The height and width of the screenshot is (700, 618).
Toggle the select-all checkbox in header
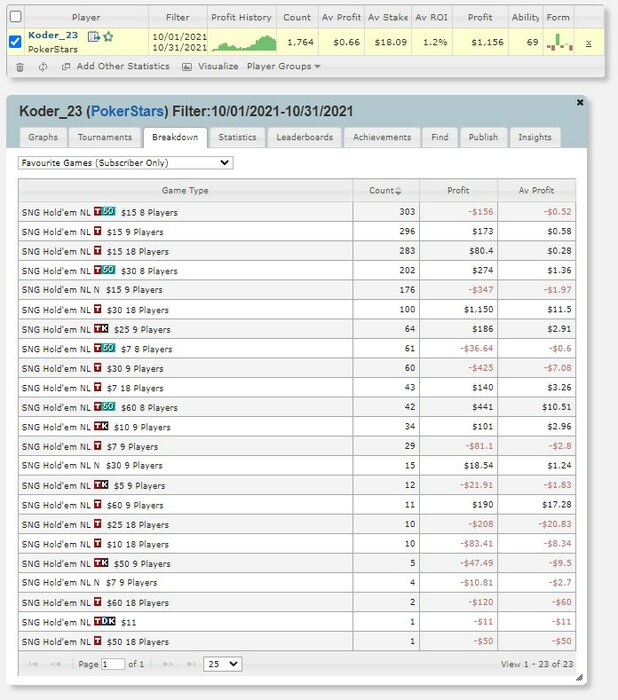click(15, 17)
